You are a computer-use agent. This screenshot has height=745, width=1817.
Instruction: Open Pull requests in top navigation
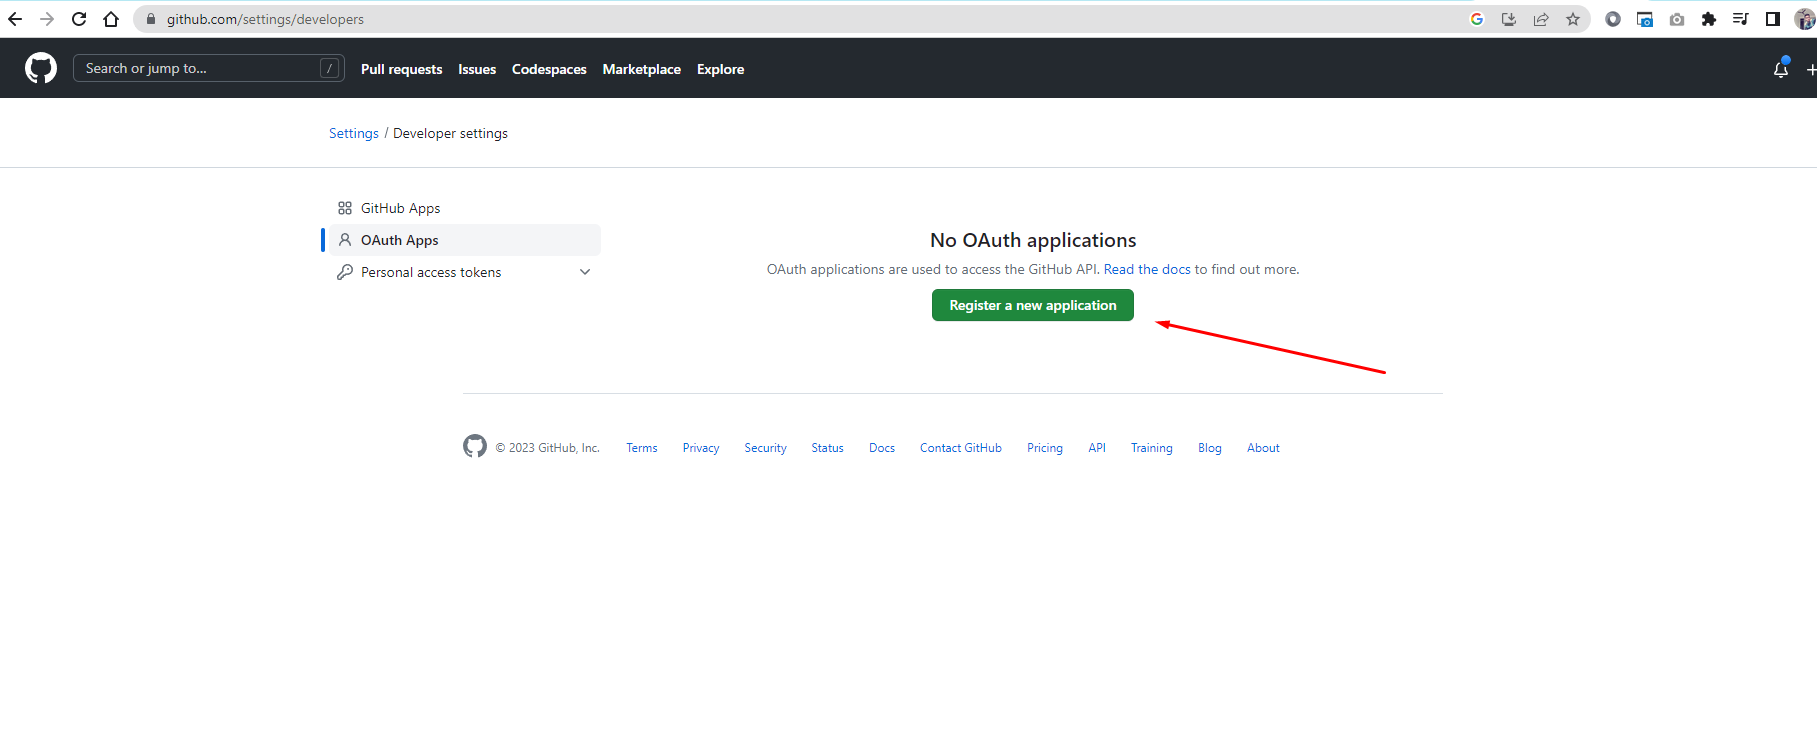(x=401, y=69)
